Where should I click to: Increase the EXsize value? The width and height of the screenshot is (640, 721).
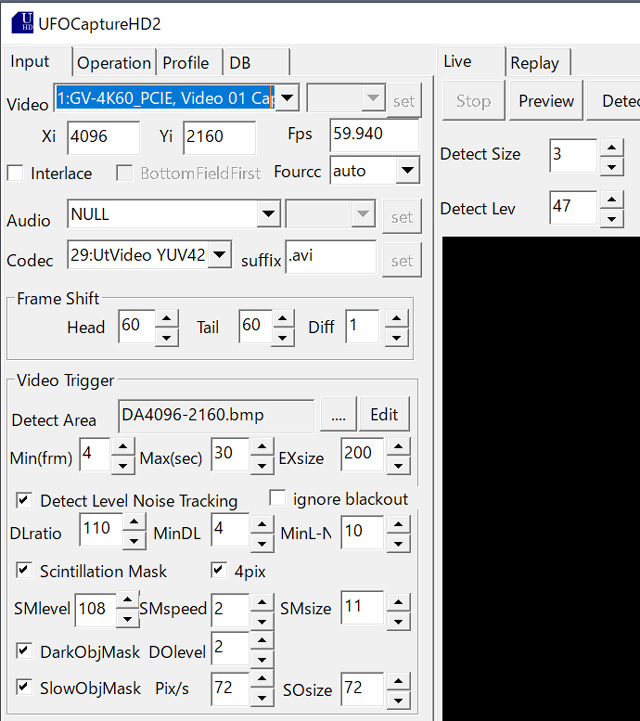coord(398,446)
